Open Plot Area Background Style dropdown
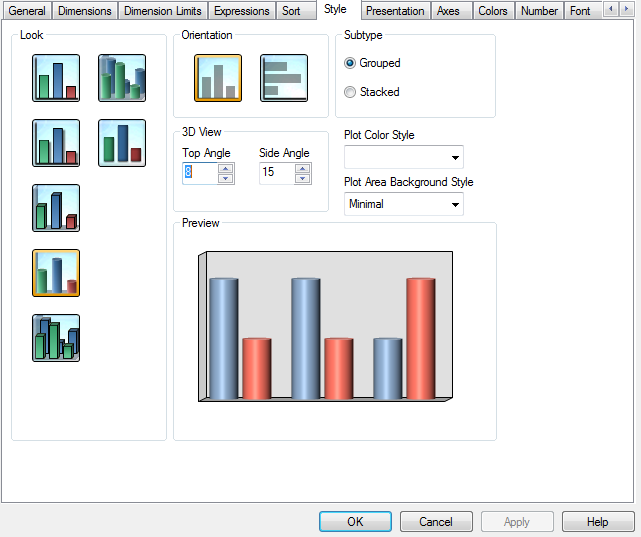This screenshot has width=641, height=537. (x=403, y=204)
